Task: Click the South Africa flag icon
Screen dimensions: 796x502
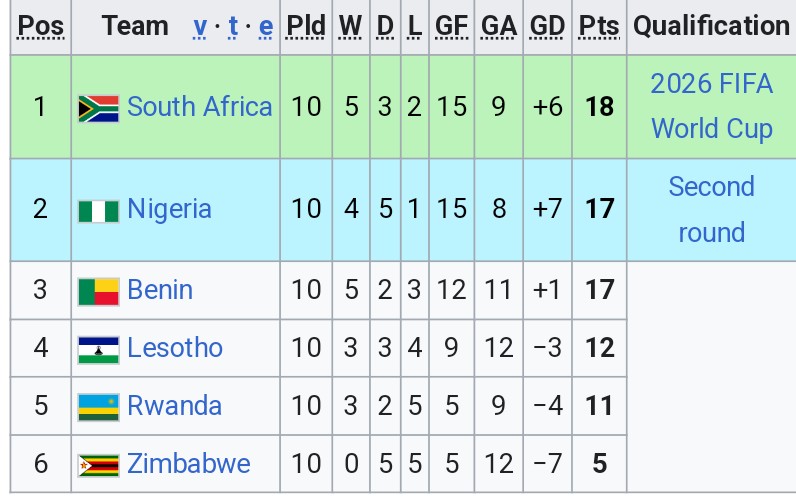Action: click(98, 108)
